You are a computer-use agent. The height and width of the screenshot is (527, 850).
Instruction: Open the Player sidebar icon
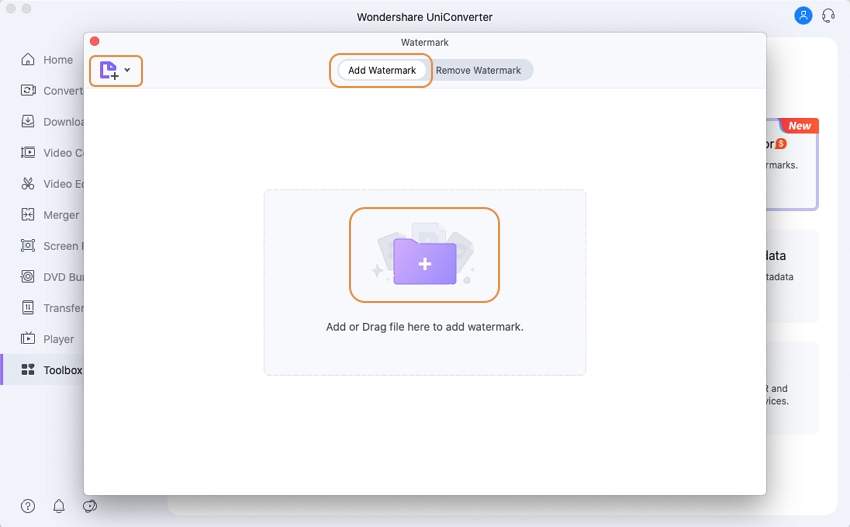28,339
